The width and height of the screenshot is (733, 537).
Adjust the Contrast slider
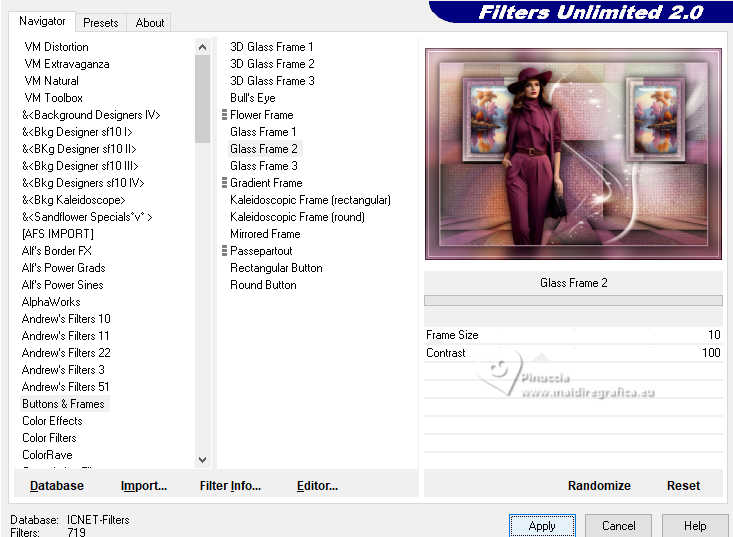pos(573,353)
